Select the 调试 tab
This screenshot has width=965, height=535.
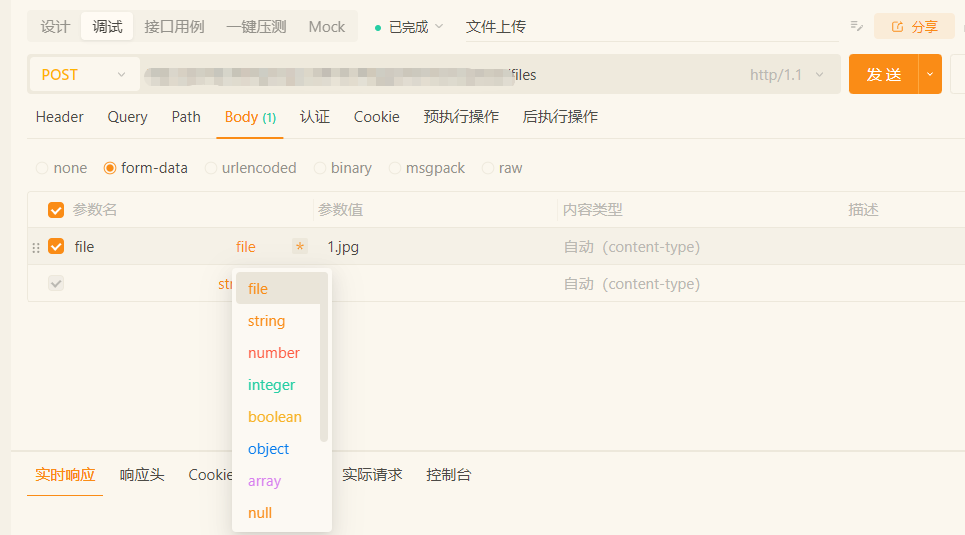tap(107, 27)
